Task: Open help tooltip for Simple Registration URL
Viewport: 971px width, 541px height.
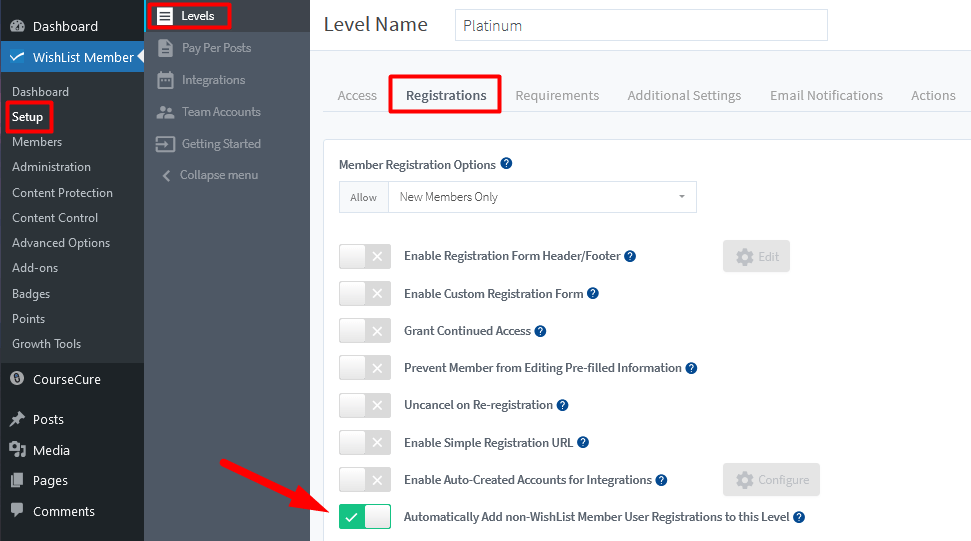Action: (x=583, y=443)
